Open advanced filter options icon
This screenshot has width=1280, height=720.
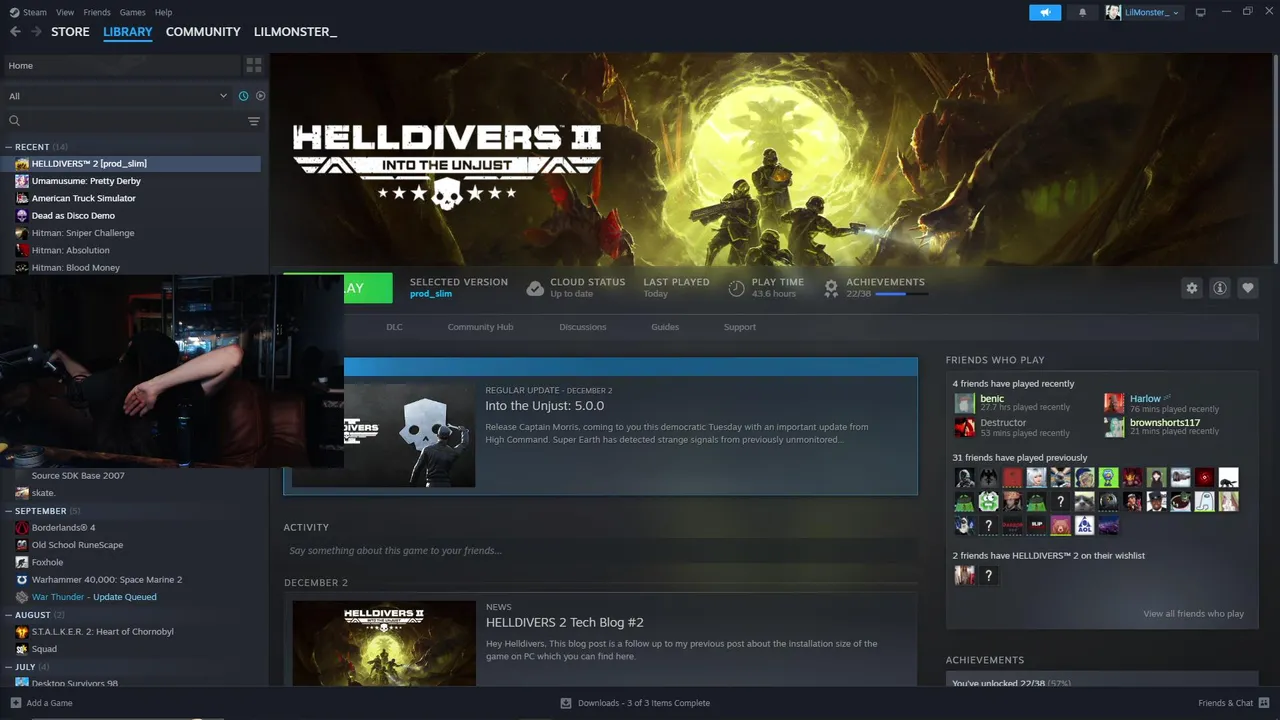[254, 121]
